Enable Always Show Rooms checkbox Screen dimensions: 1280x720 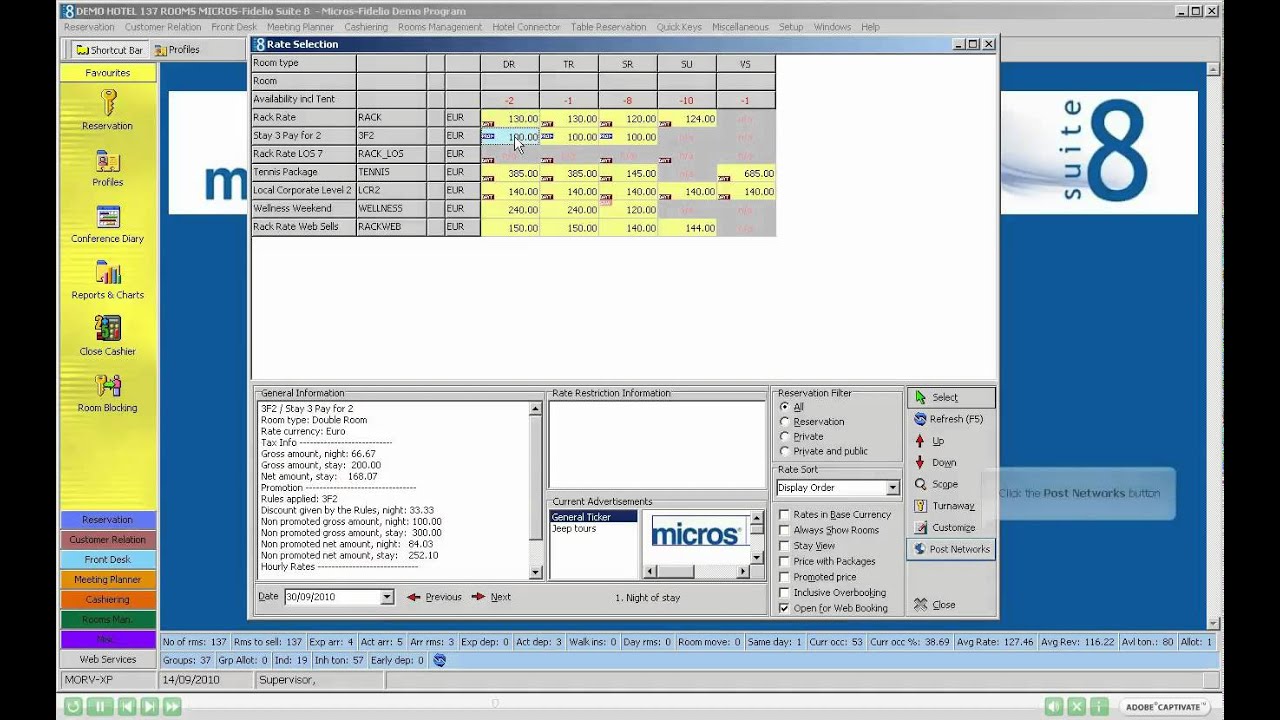click(784, 530)
